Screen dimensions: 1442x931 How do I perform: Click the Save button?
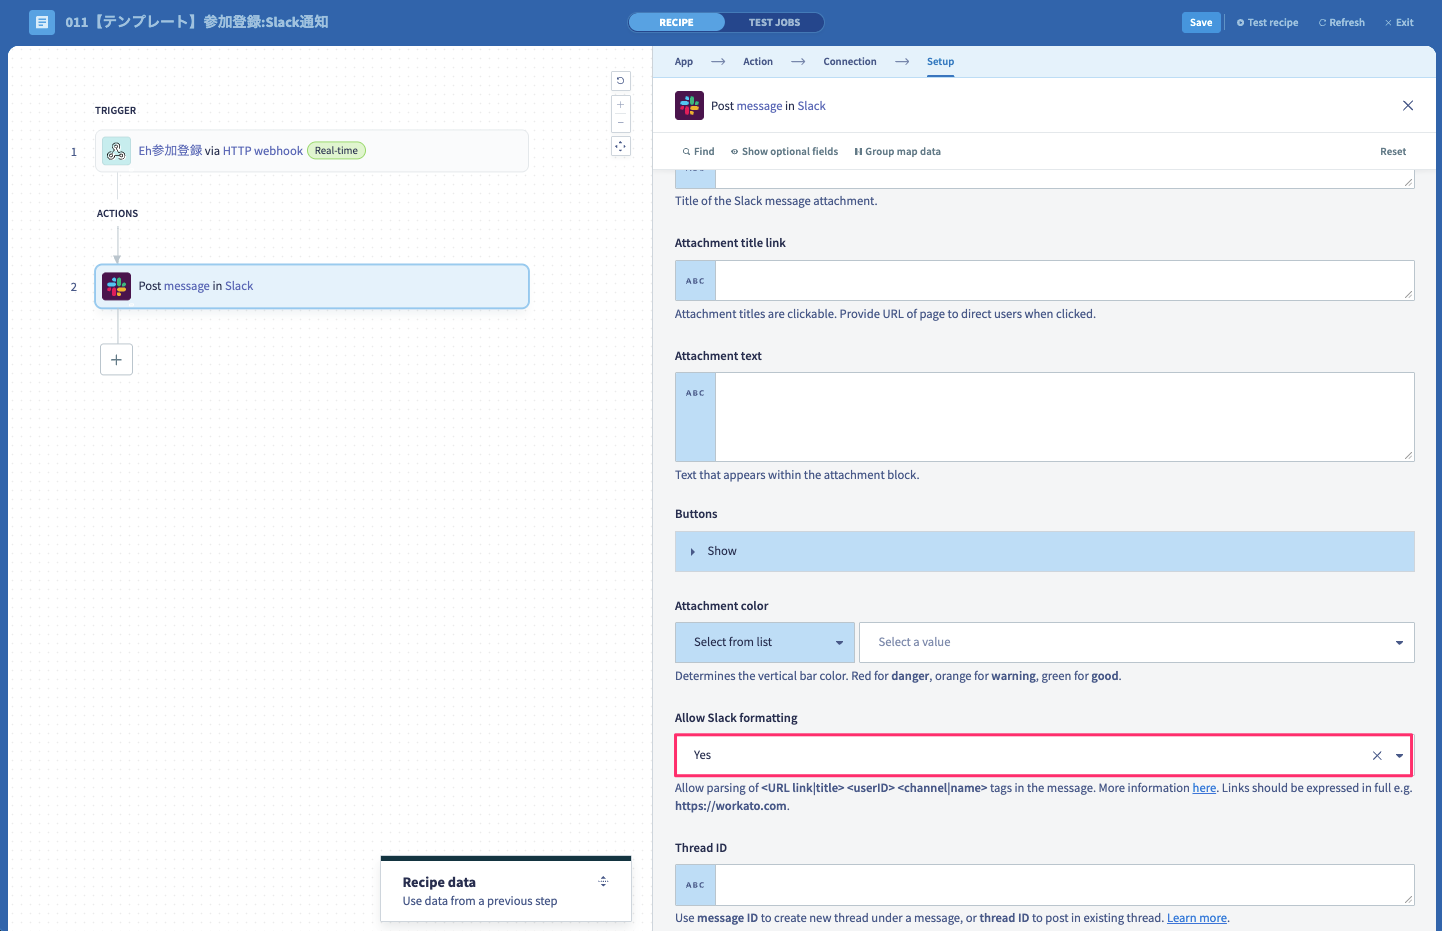(1201, 22)
